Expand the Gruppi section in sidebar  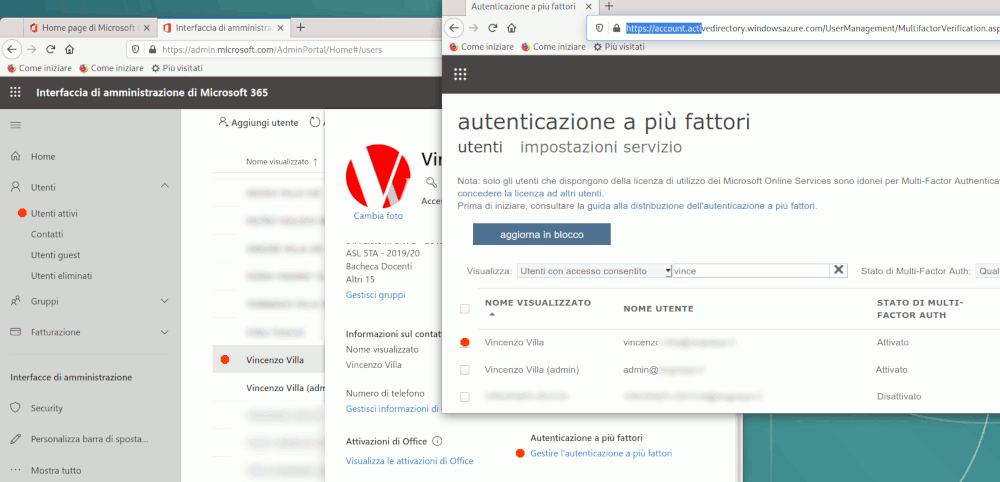pyautogui.click(x=165, y=301)
